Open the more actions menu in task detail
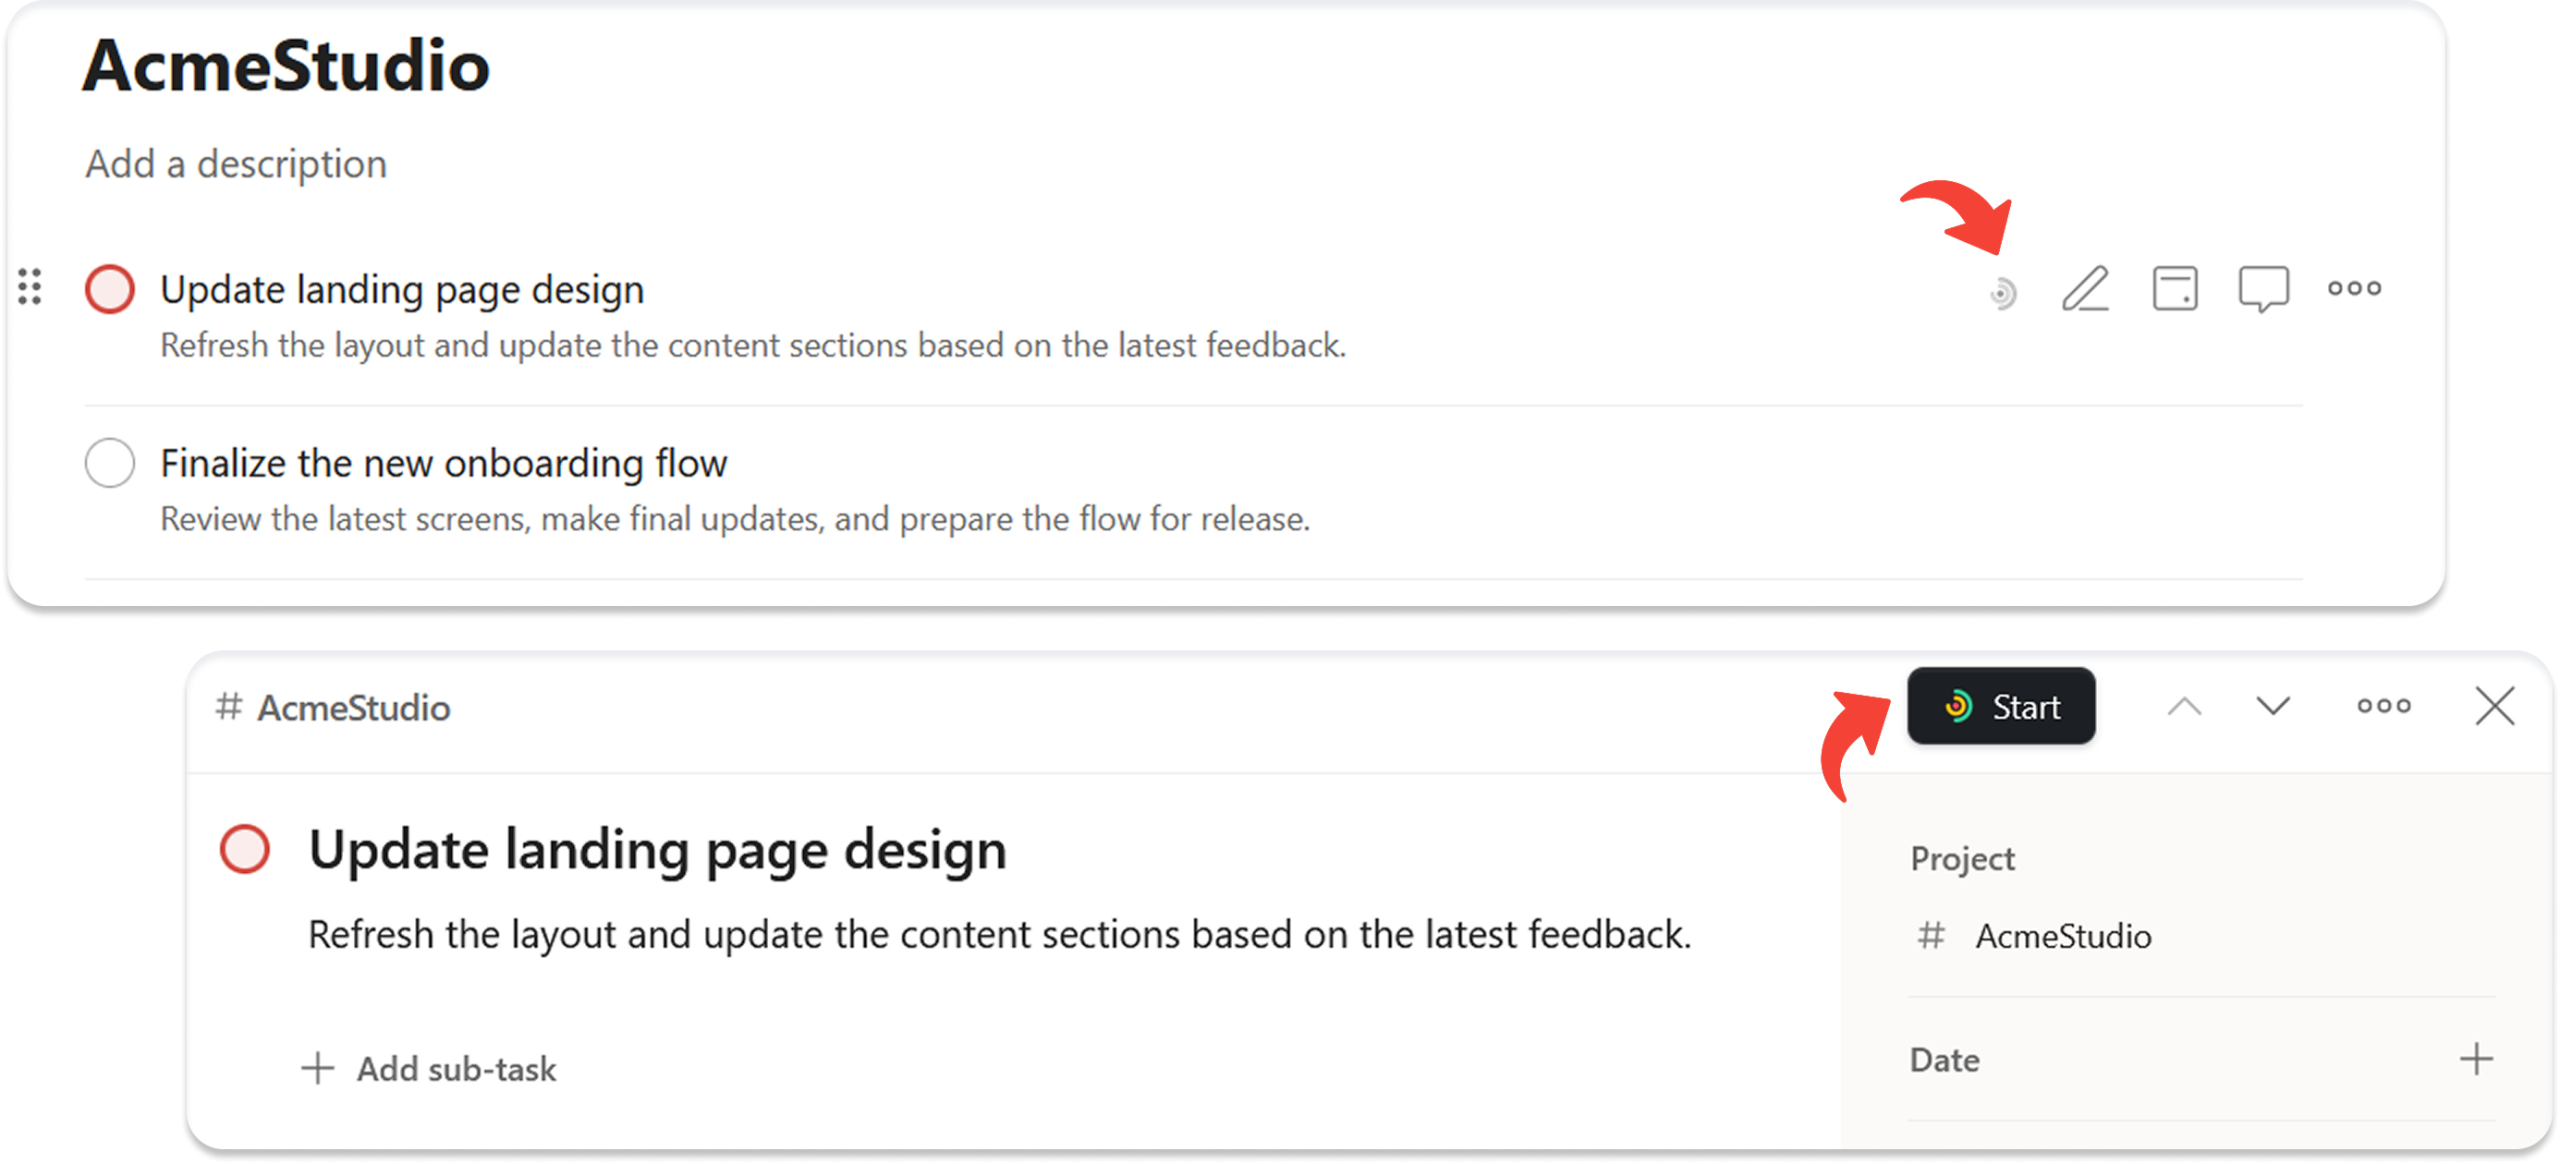The image size is (2560, 1164). 2384,706
